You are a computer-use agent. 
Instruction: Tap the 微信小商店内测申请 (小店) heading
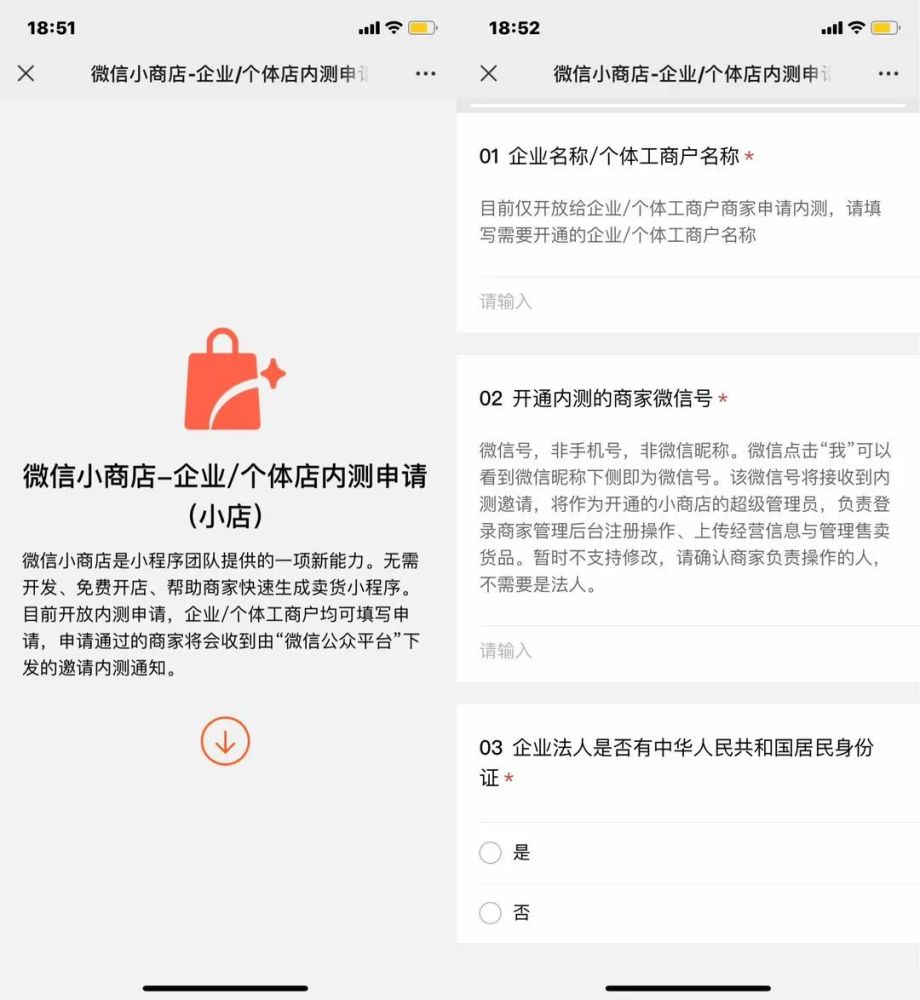(x=225, y=496)
